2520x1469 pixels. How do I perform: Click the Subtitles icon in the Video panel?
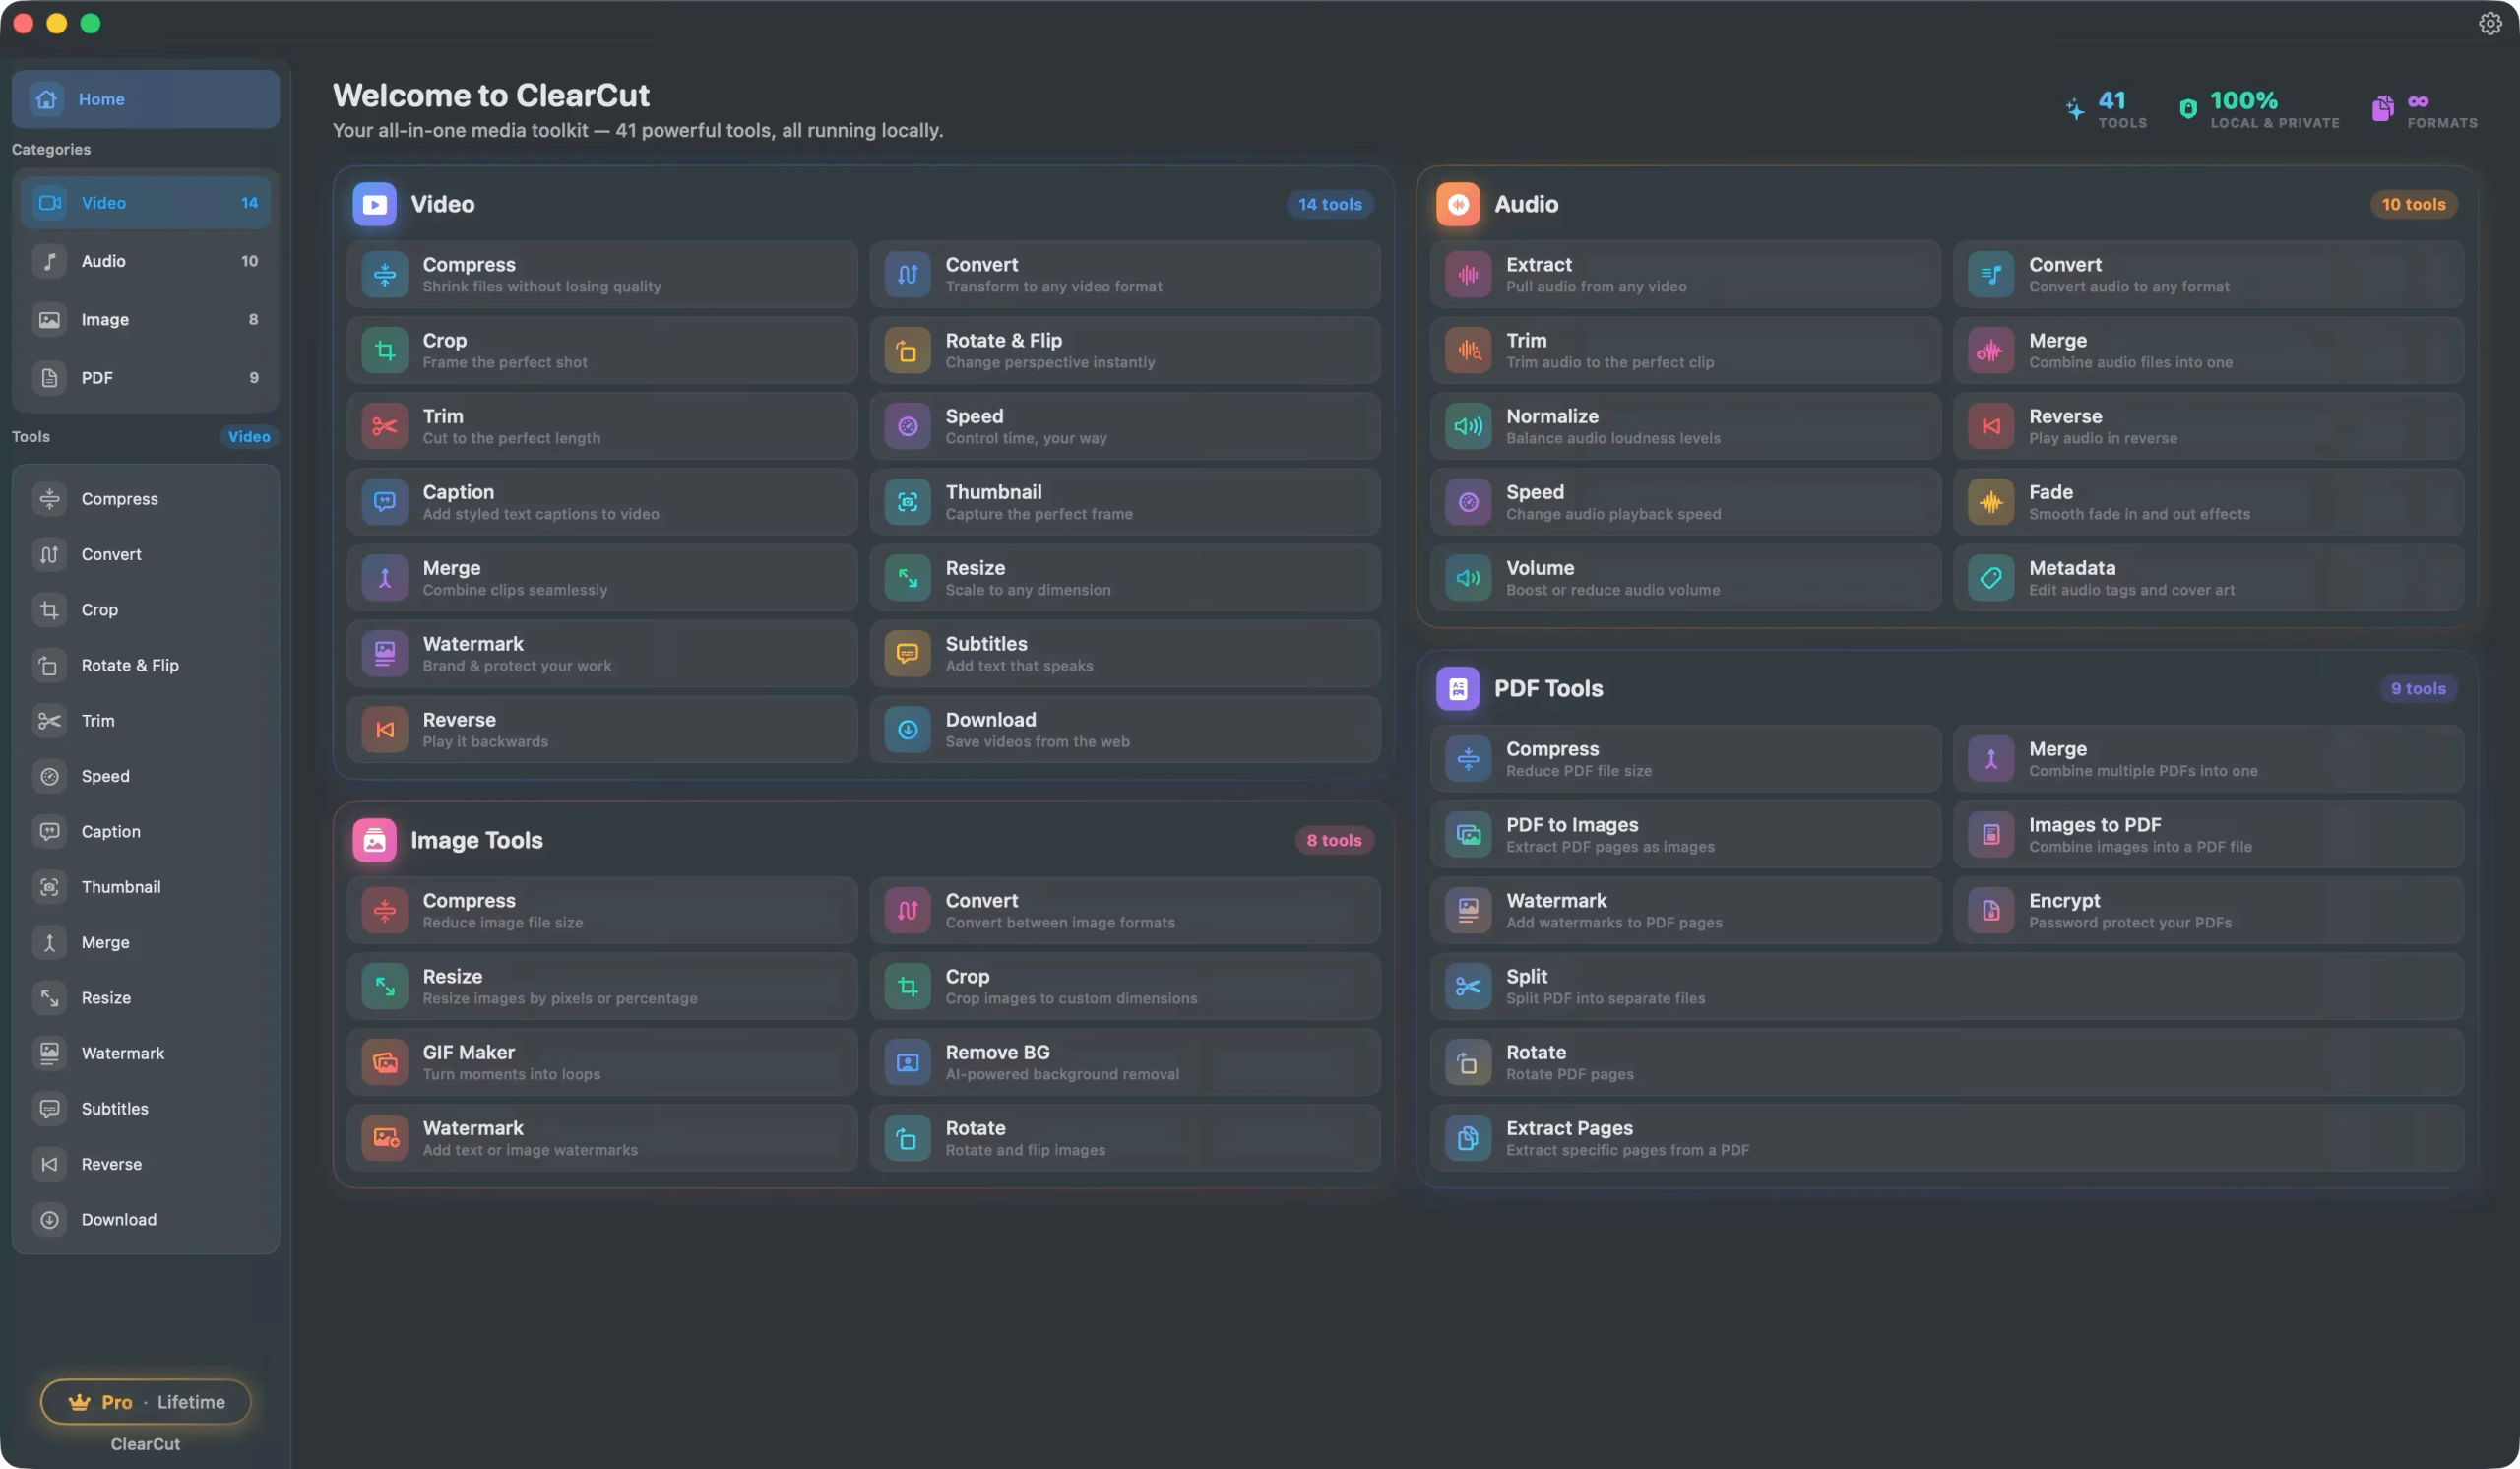(907, 654)
